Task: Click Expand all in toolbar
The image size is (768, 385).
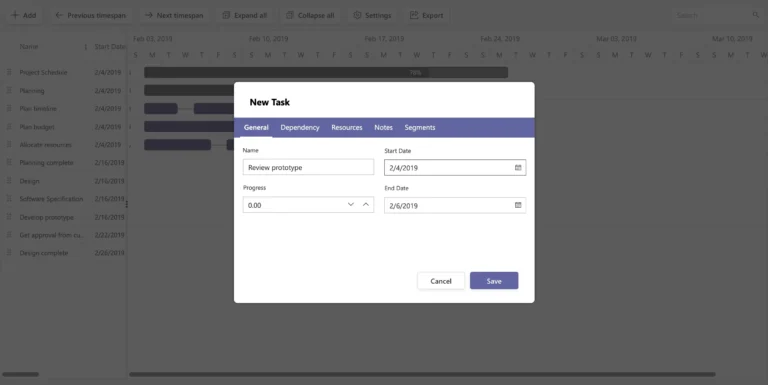Action: pos(244,15)
